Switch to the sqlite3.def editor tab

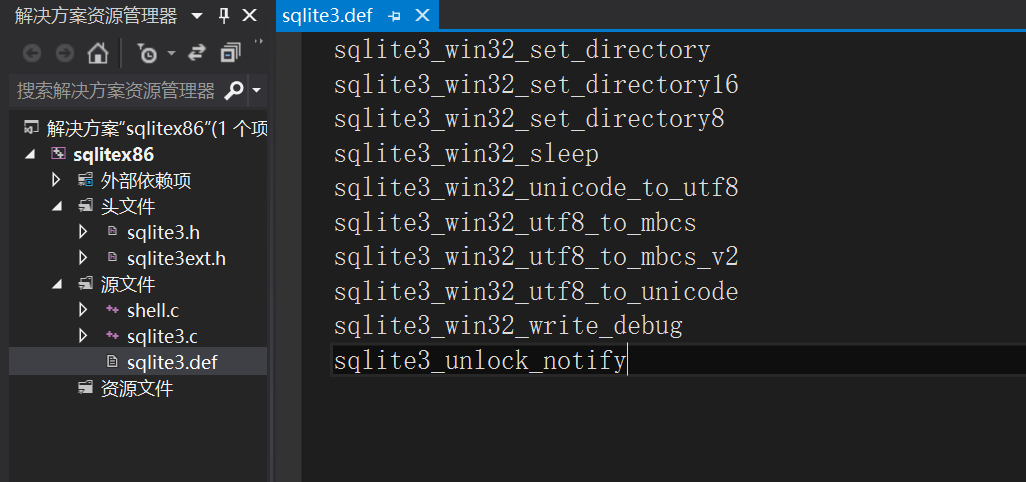[326, 16]
